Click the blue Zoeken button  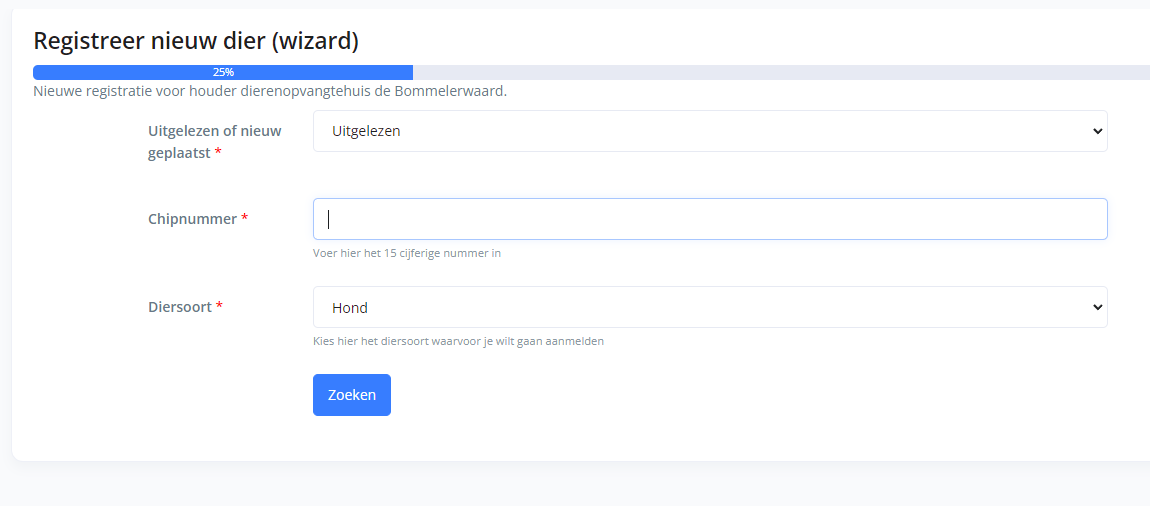coord(352,395)
